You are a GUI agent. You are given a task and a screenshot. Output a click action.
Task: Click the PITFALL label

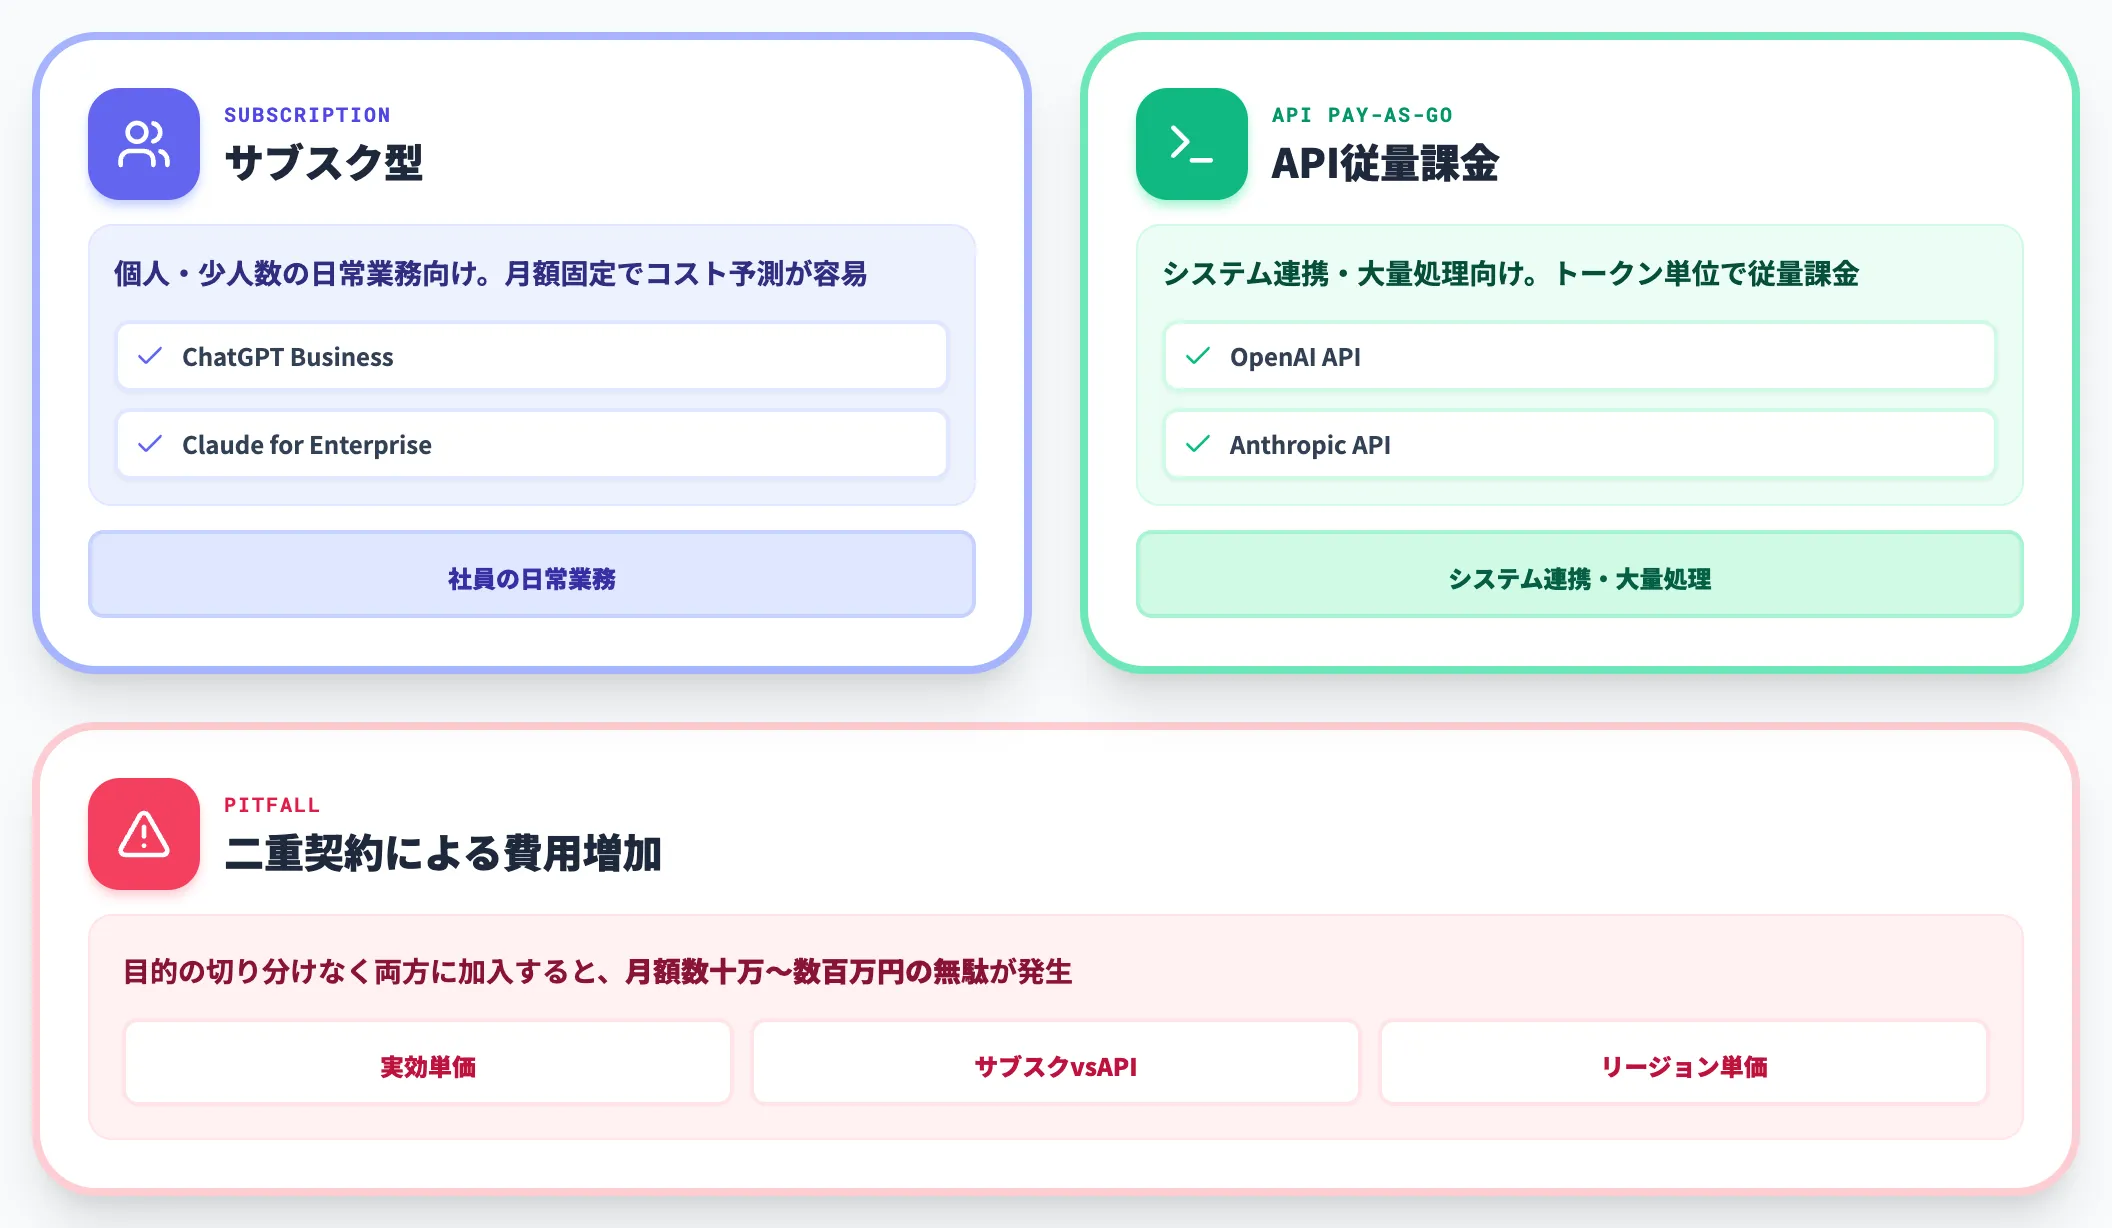point(272,805)
